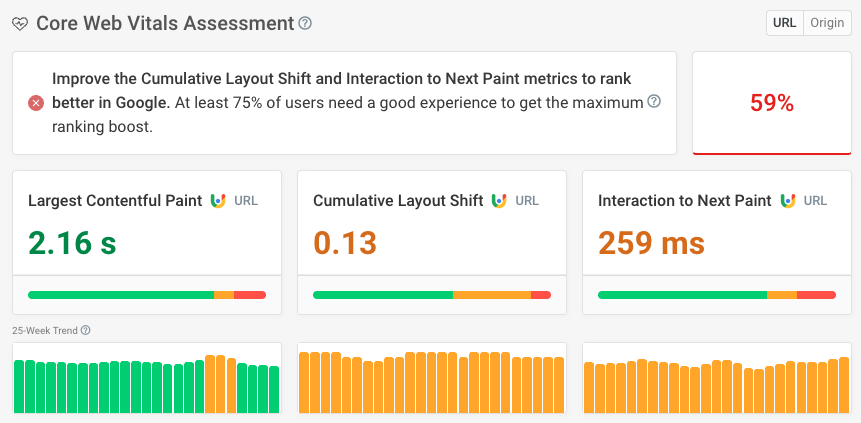Open help icon after maximum ranking boost text

coord(654,102)
